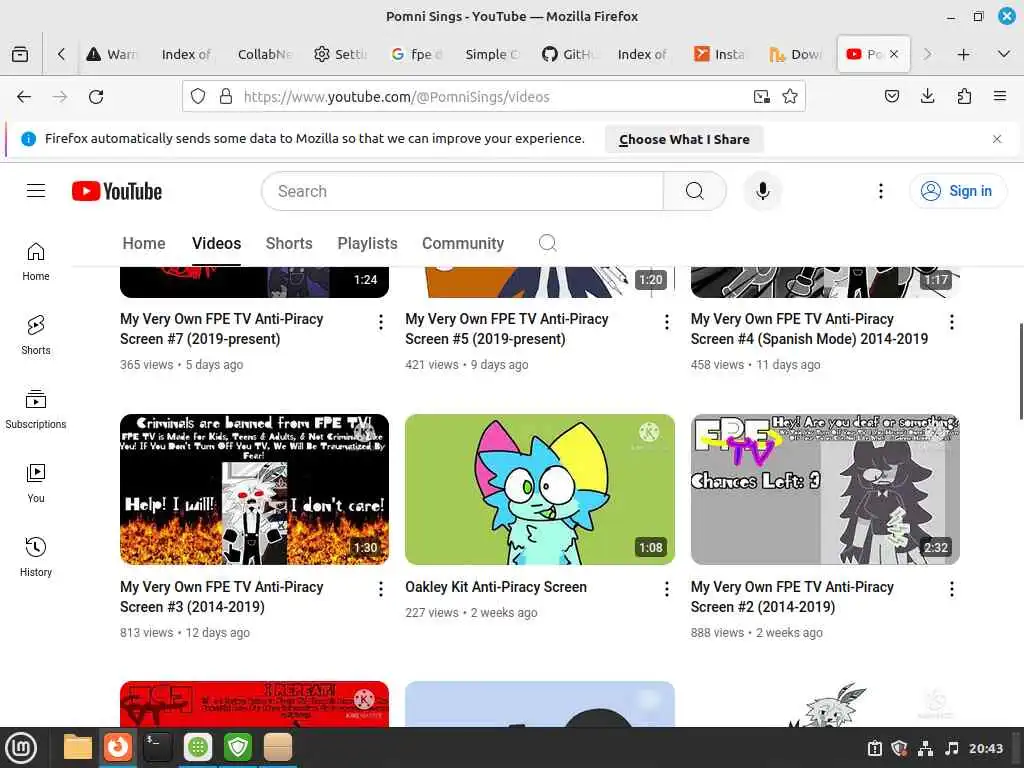Open You in the left sidebar
The height and width of the screenshot is (768, 1024).
(x=36, y=483)
